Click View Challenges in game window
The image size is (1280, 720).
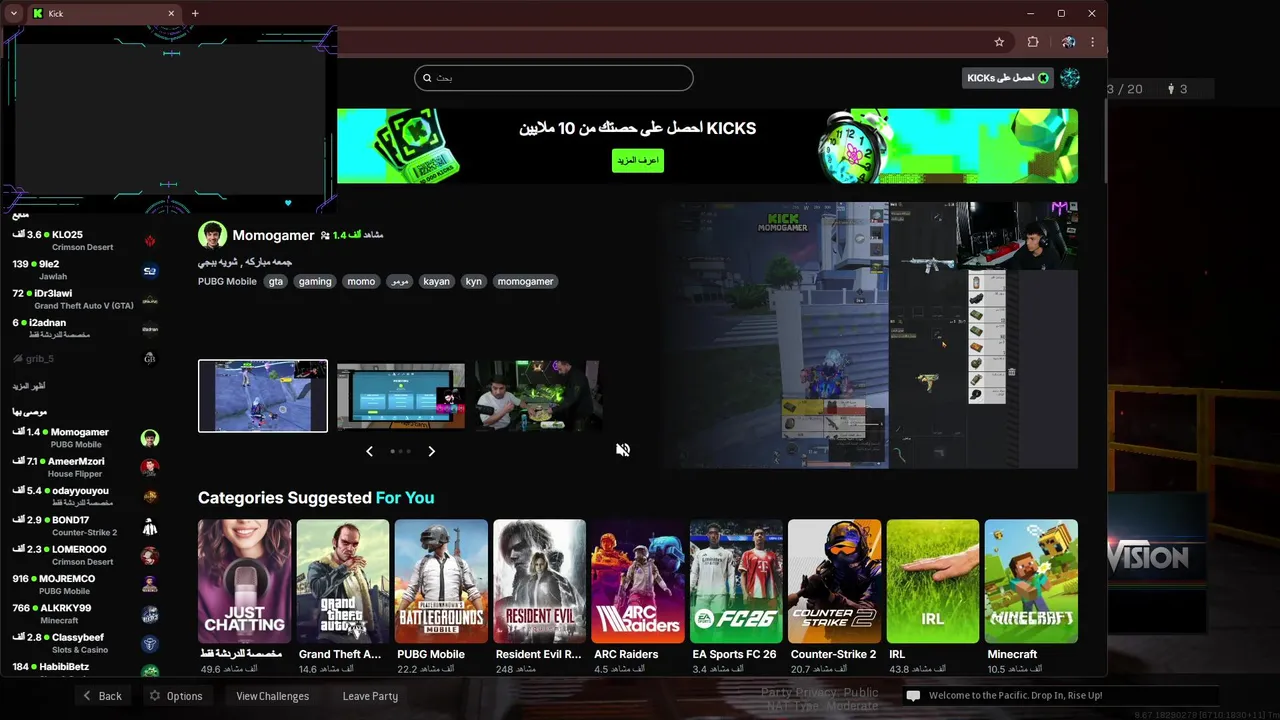coord(272,696)
